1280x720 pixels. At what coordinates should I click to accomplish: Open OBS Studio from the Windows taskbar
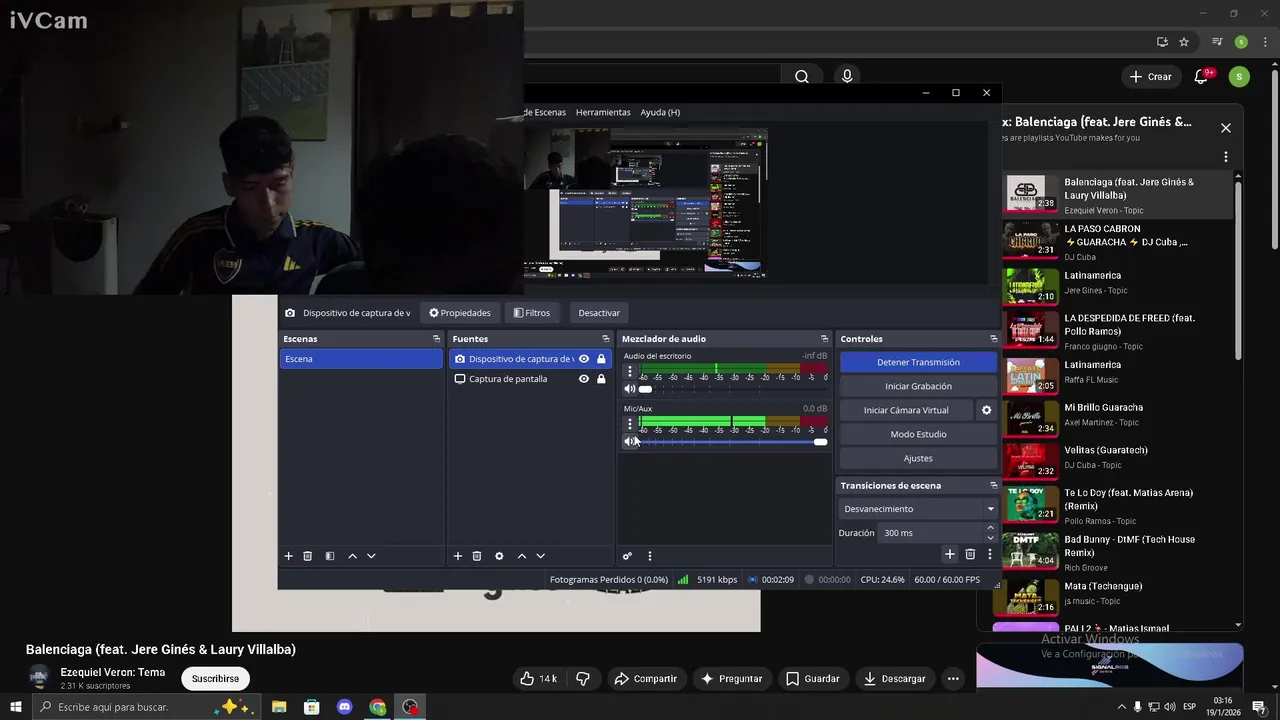click(410, 707)
